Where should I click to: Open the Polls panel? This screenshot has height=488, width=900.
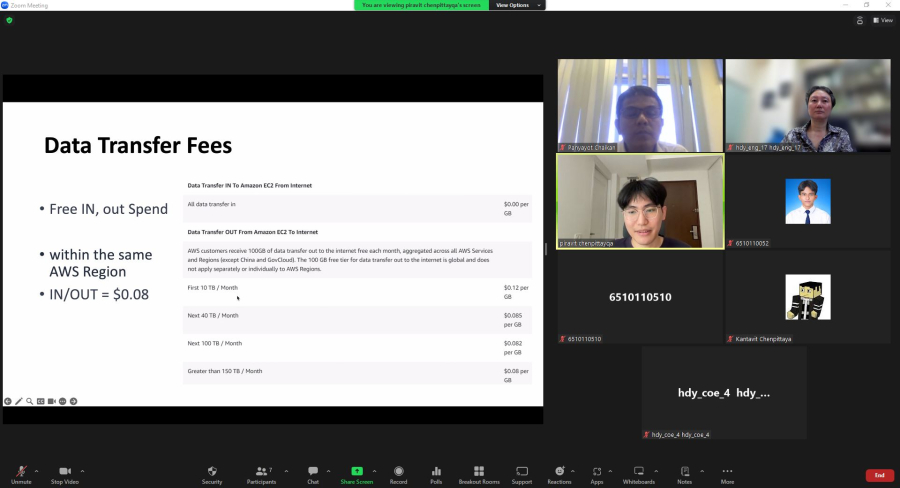(x=436, y=474)
